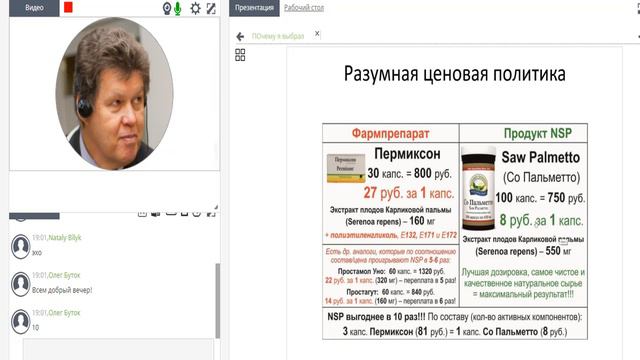640x360 pixels.
Task: Mute the green microphone icon
Action: (x=178, y=9)
